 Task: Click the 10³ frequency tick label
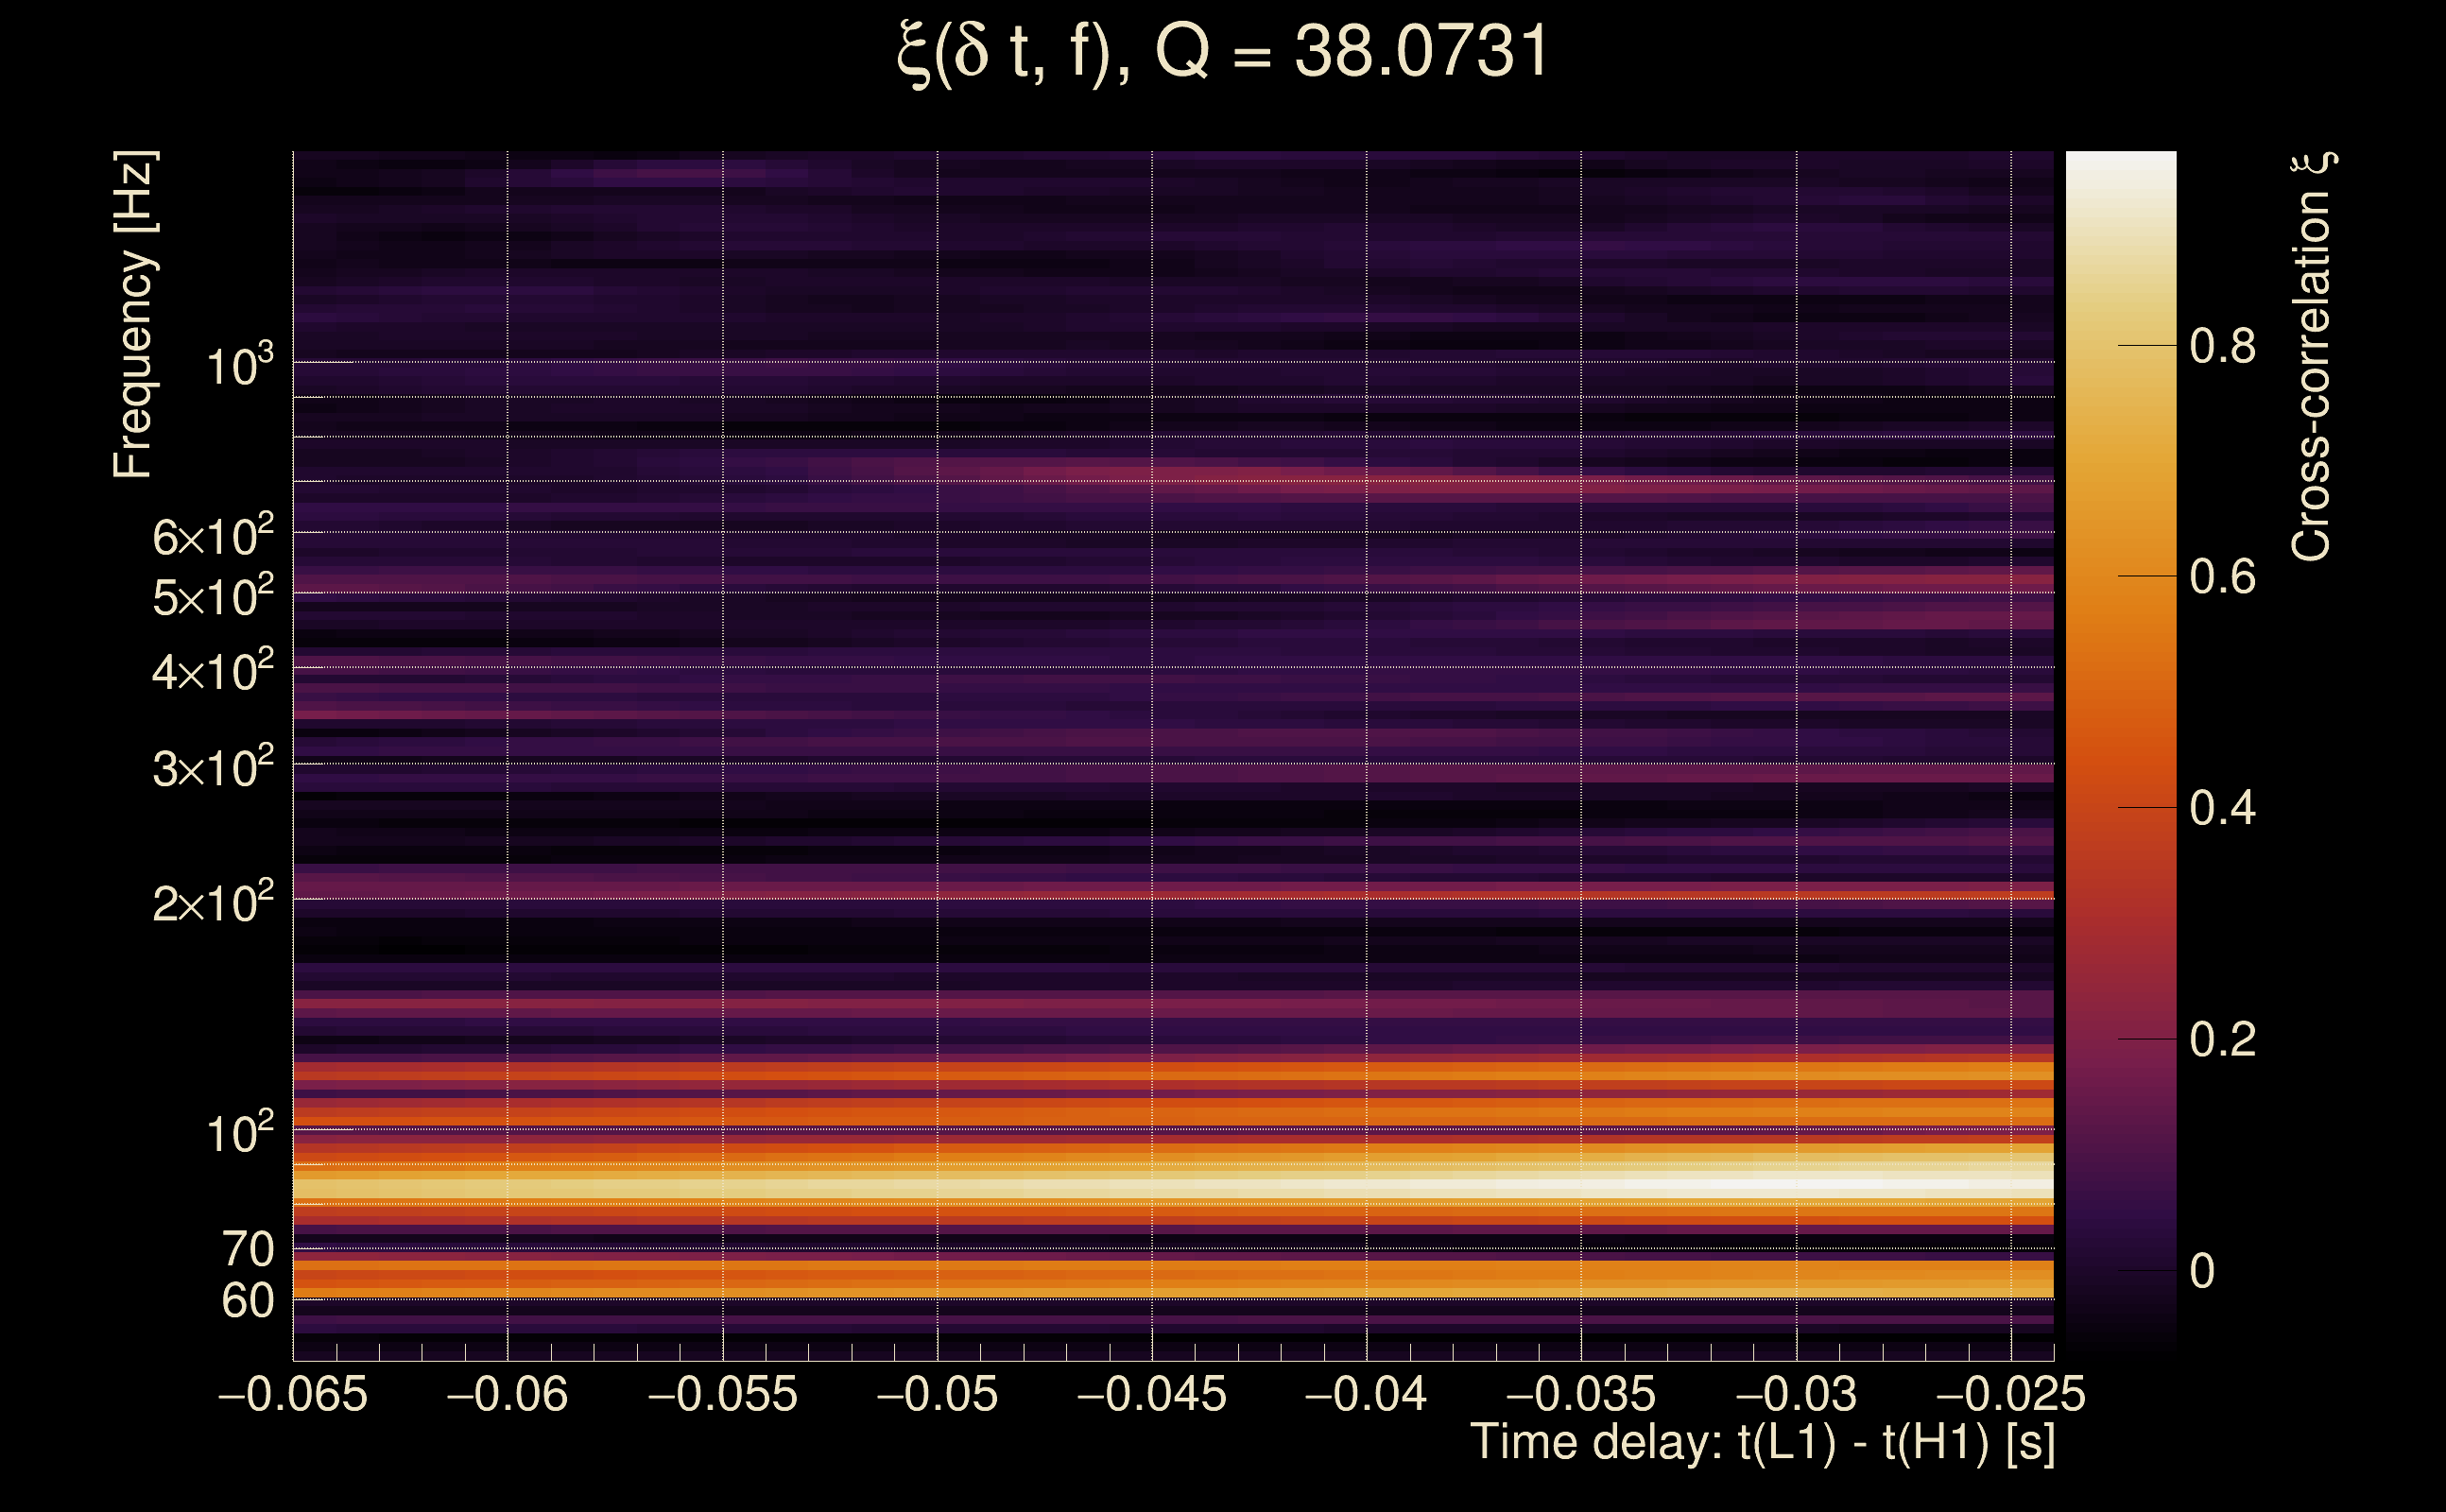coord(239,367)
